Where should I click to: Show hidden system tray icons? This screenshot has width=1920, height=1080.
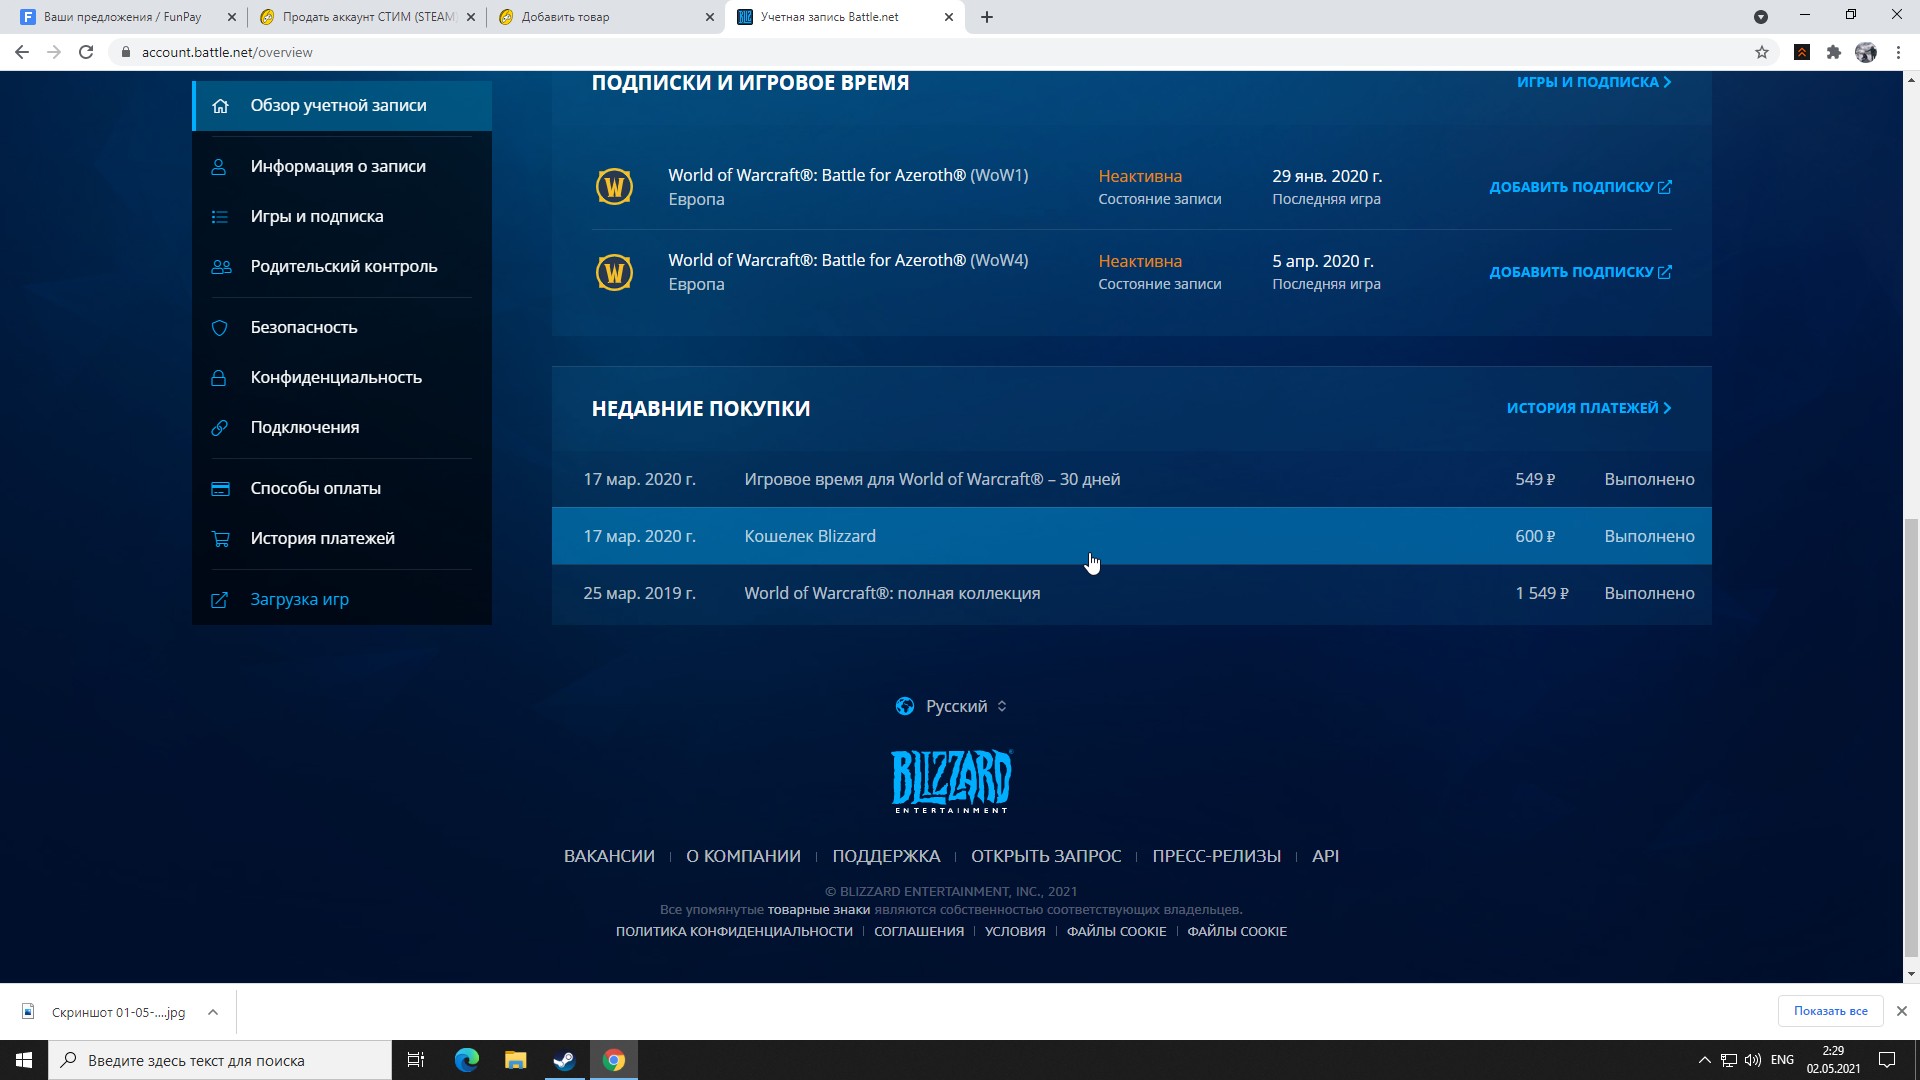pos(1704,1060)
